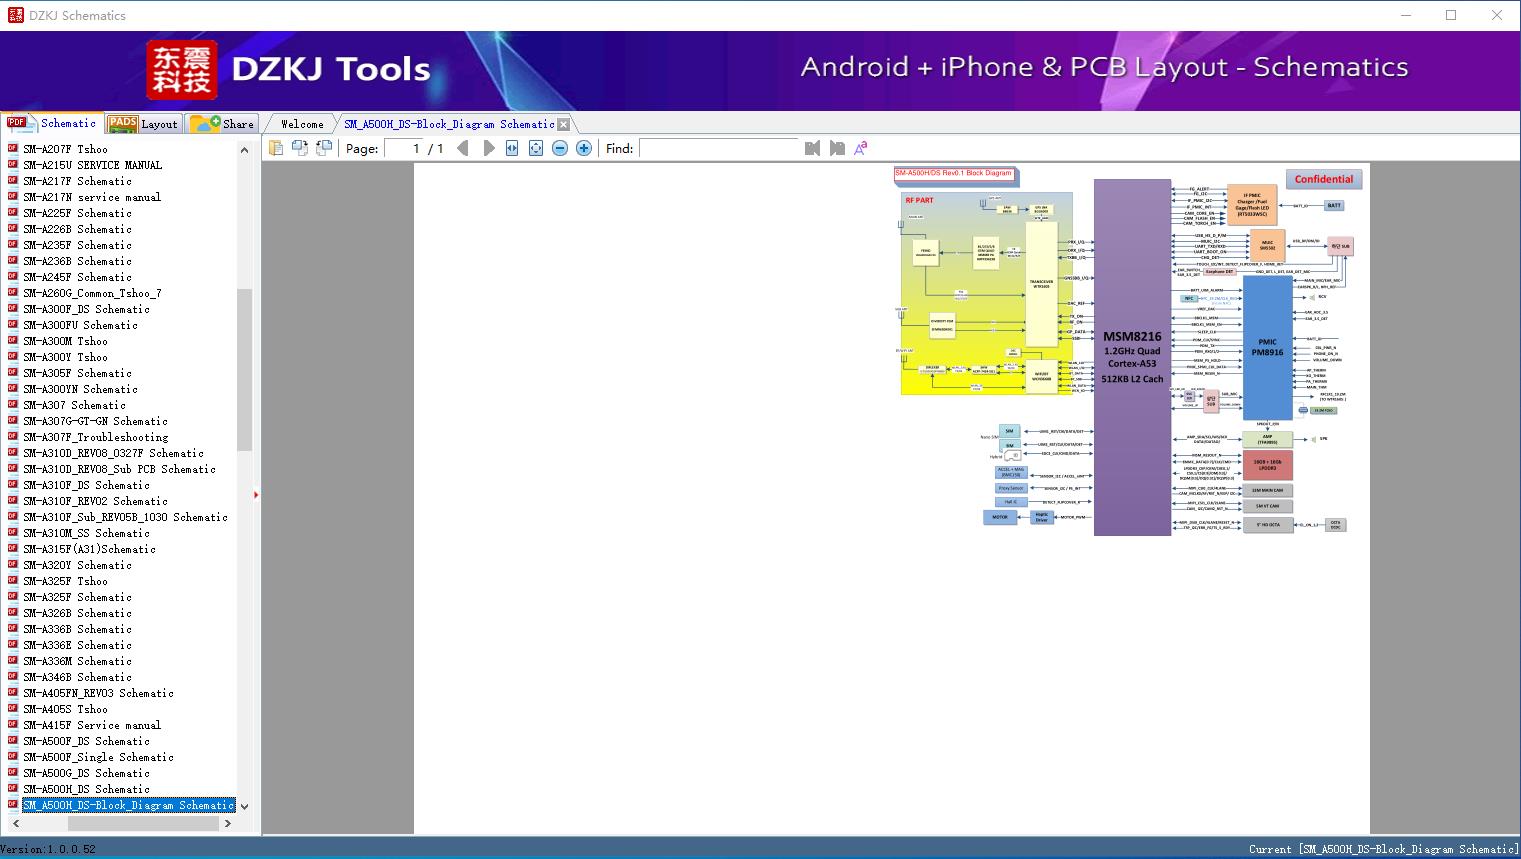The image size is (1521, 859).
Task: Click the horizontal scroll left arrow
Action: (x=15, y=823)
